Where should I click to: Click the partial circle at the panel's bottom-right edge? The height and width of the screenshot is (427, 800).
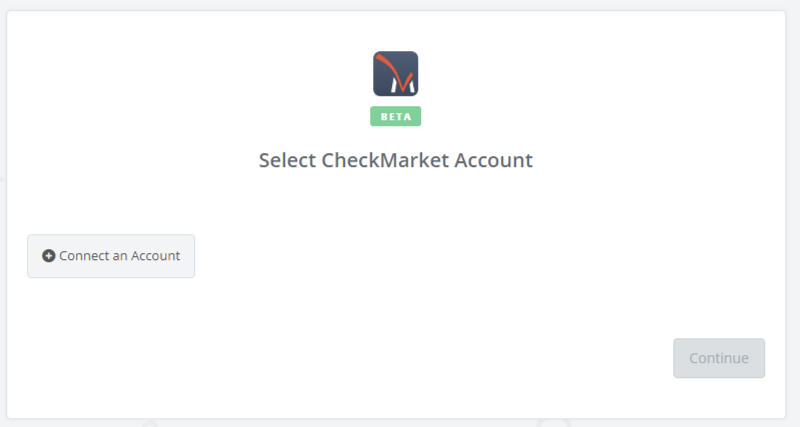tap(554, 423)
